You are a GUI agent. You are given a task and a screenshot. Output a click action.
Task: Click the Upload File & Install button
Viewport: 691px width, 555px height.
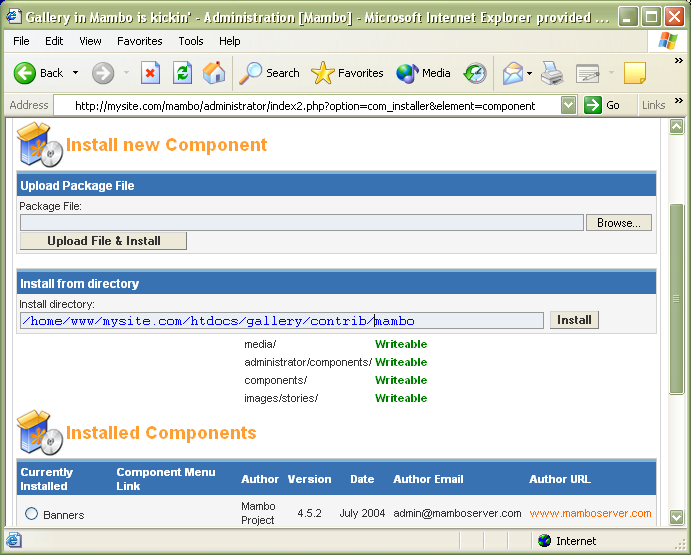tap(103, 241)
